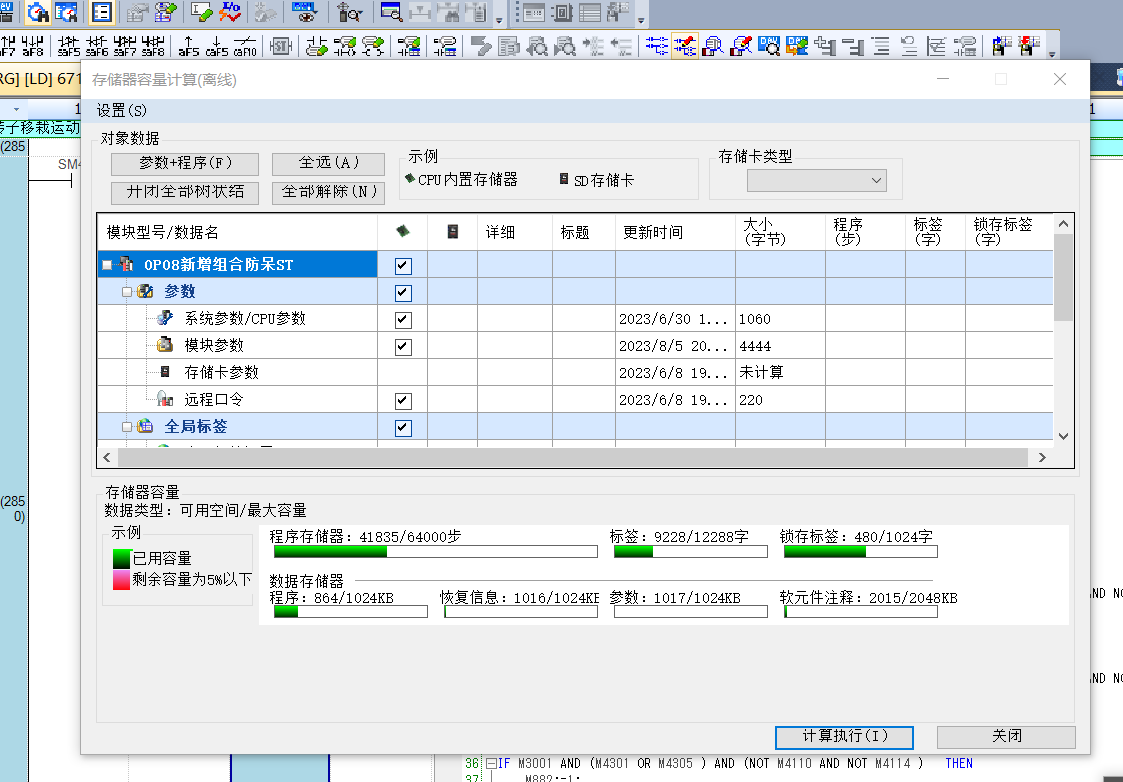
Task: Click the caF10 ladder line toolbar icon
Action: 245,46
